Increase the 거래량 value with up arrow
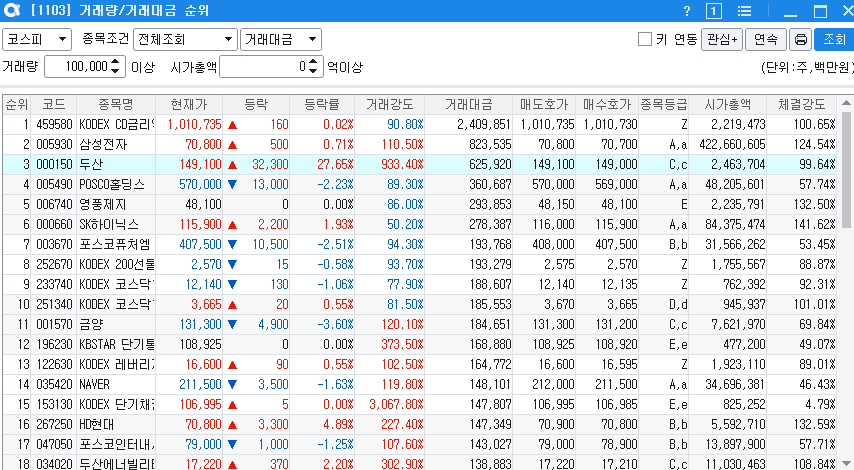854x470 pixels. pyautogui.click(x=115, y=62)
